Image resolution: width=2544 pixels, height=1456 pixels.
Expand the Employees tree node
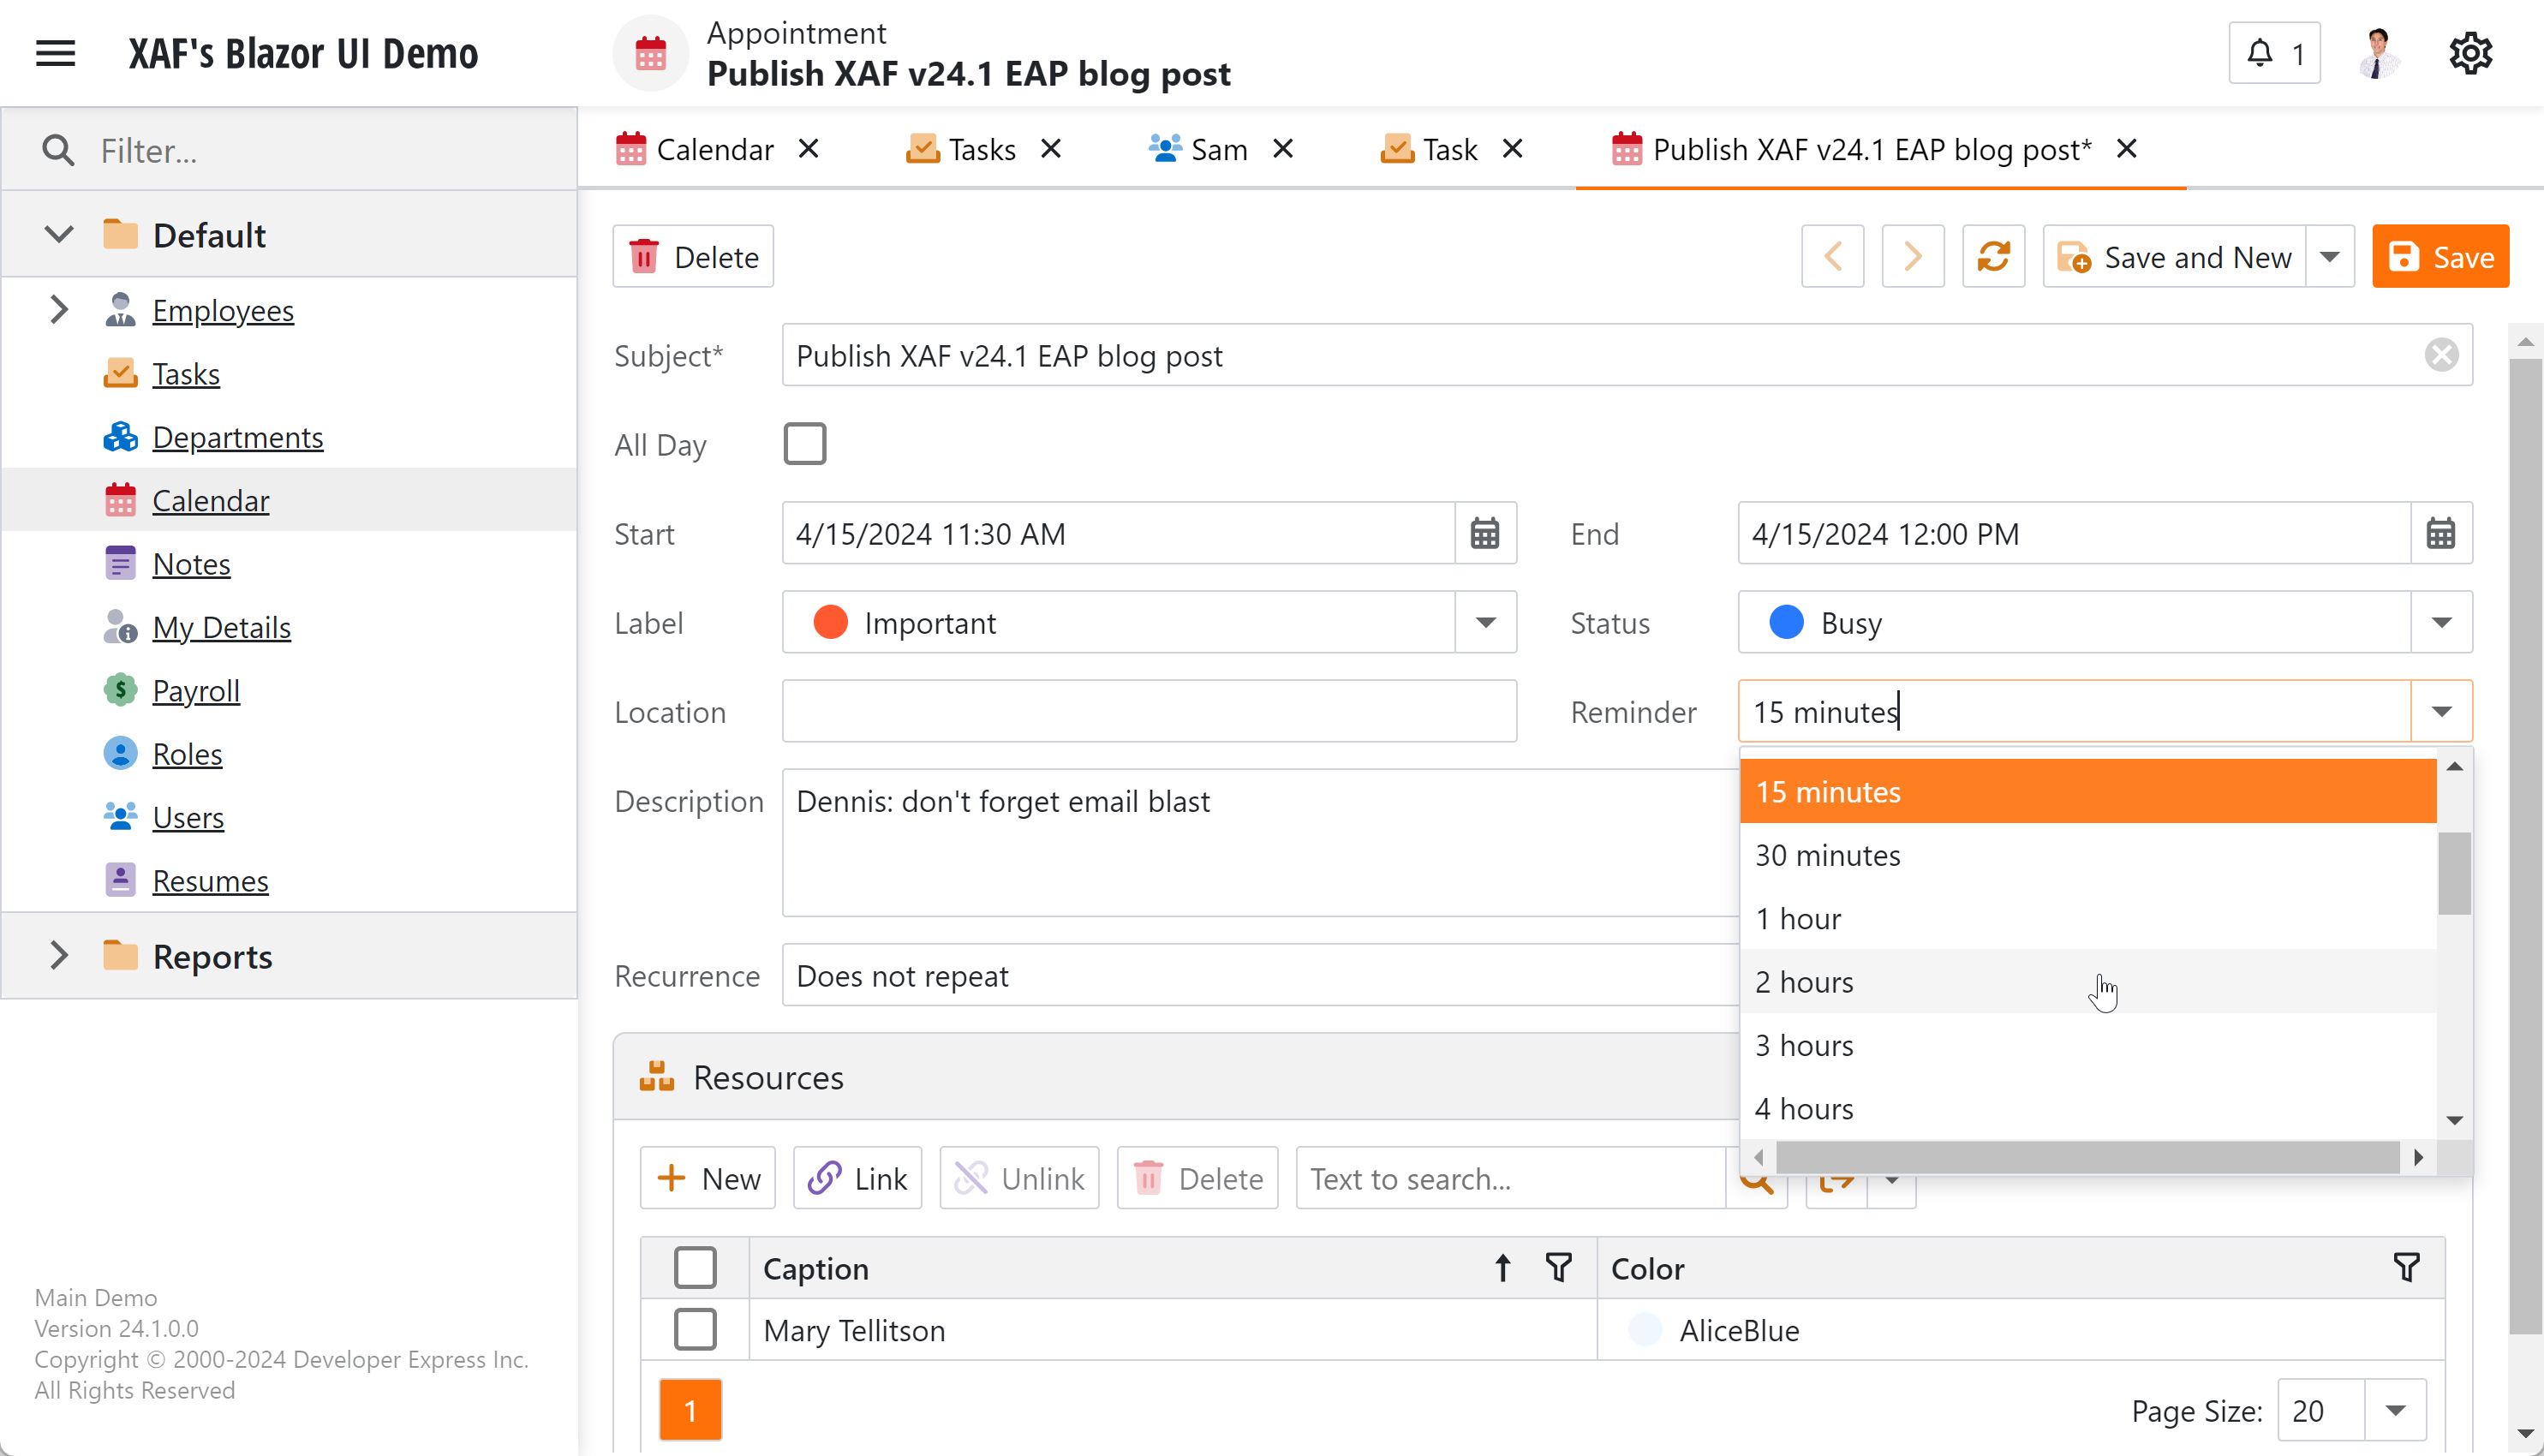click(x=59, y=310)
